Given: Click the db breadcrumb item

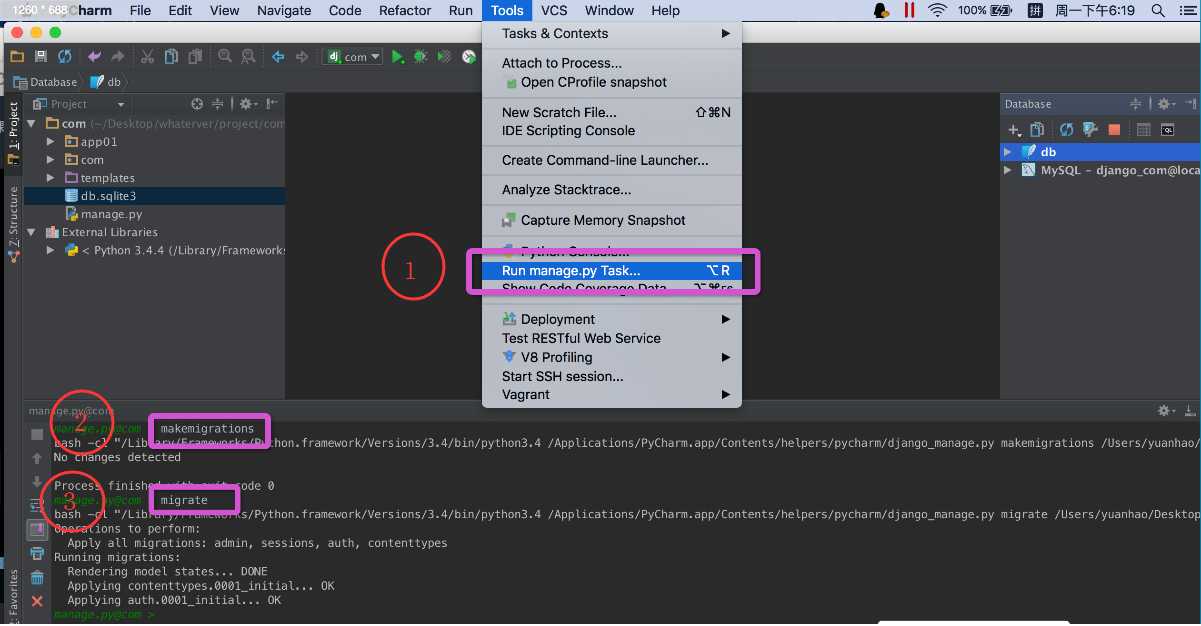Looking at the screenshot, I should [106, 82].
